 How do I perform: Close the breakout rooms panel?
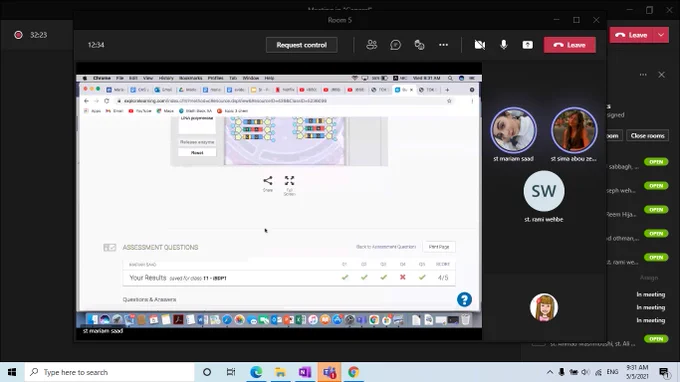click(x=661, y=75)
